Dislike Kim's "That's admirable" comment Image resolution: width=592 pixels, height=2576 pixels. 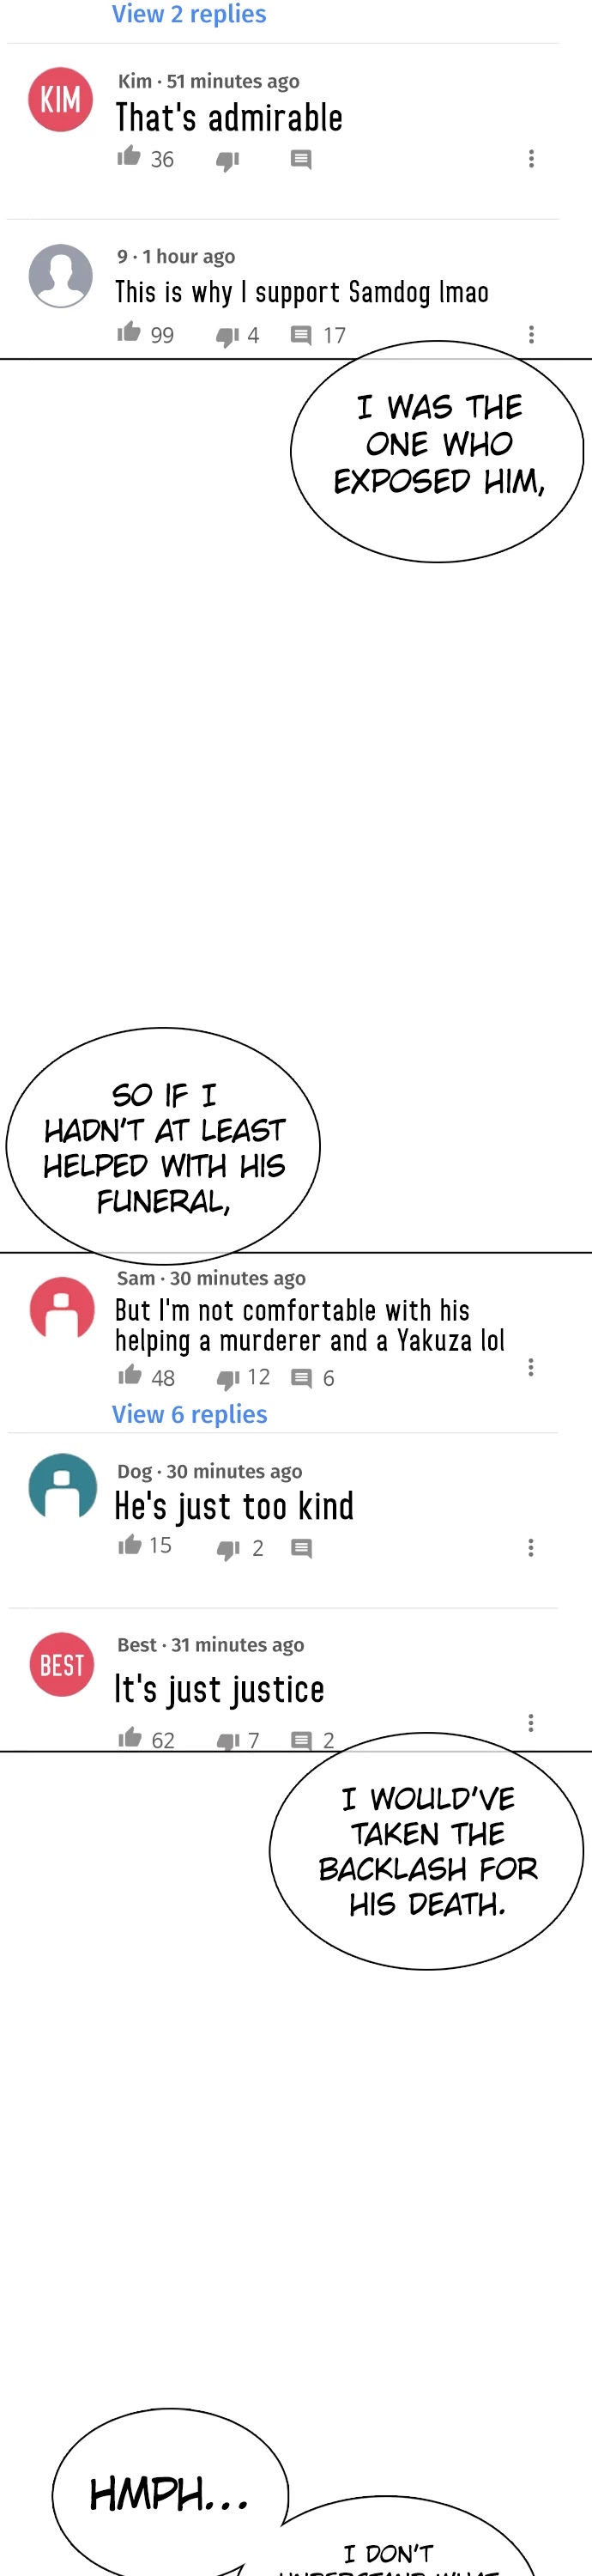pos(228,160)
